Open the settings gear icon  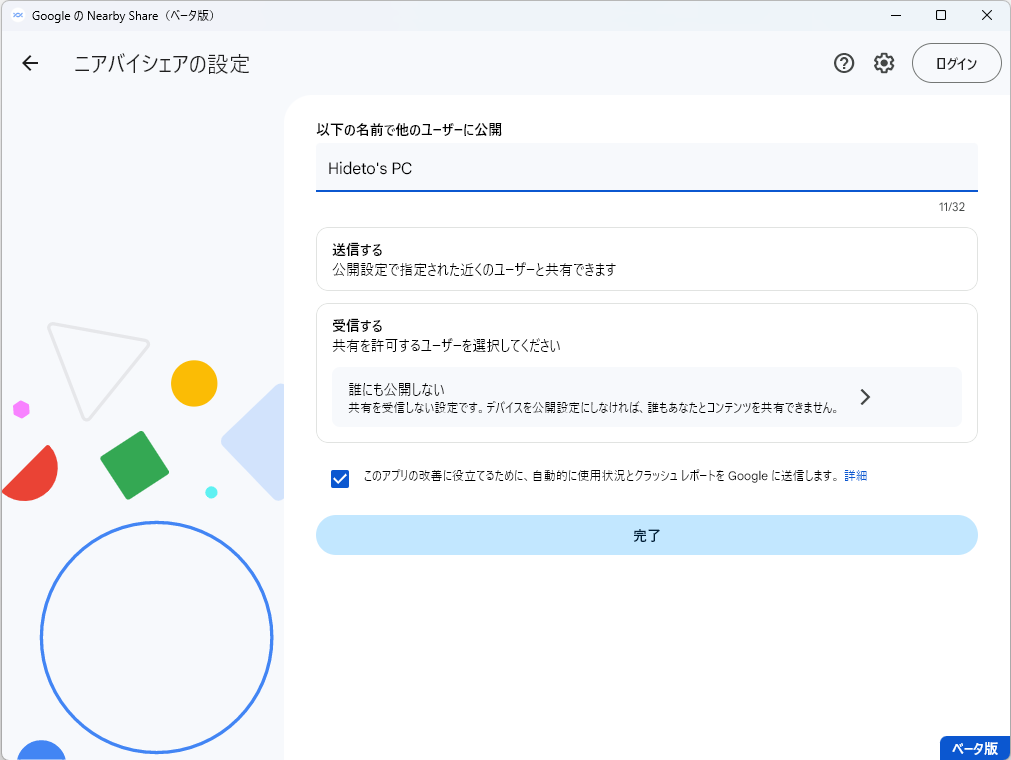pos(883,63)
